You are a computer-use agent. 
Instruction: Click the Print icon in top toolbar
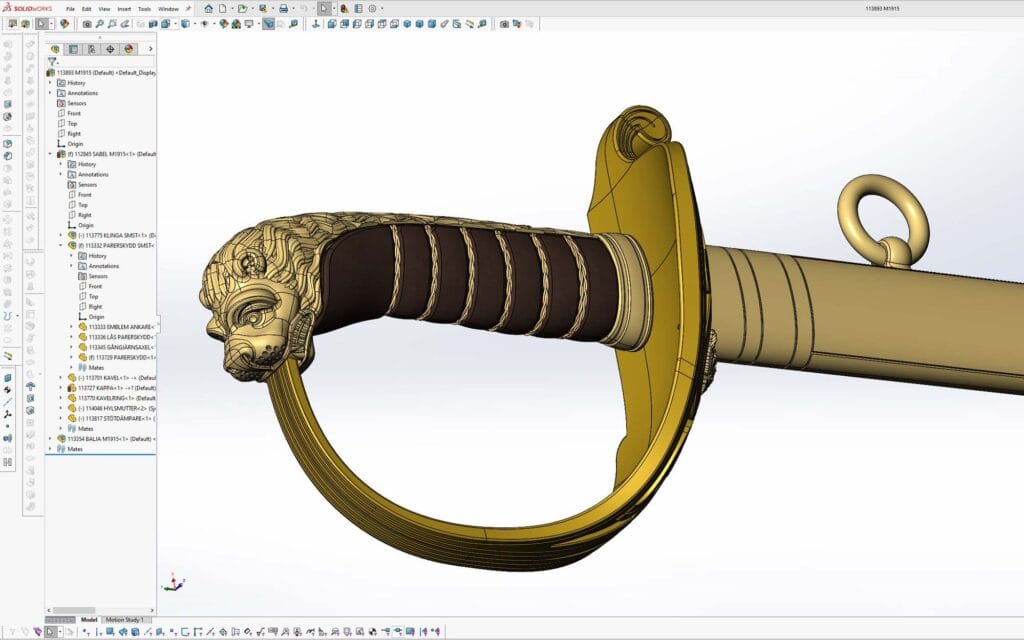tap(283, 8)
